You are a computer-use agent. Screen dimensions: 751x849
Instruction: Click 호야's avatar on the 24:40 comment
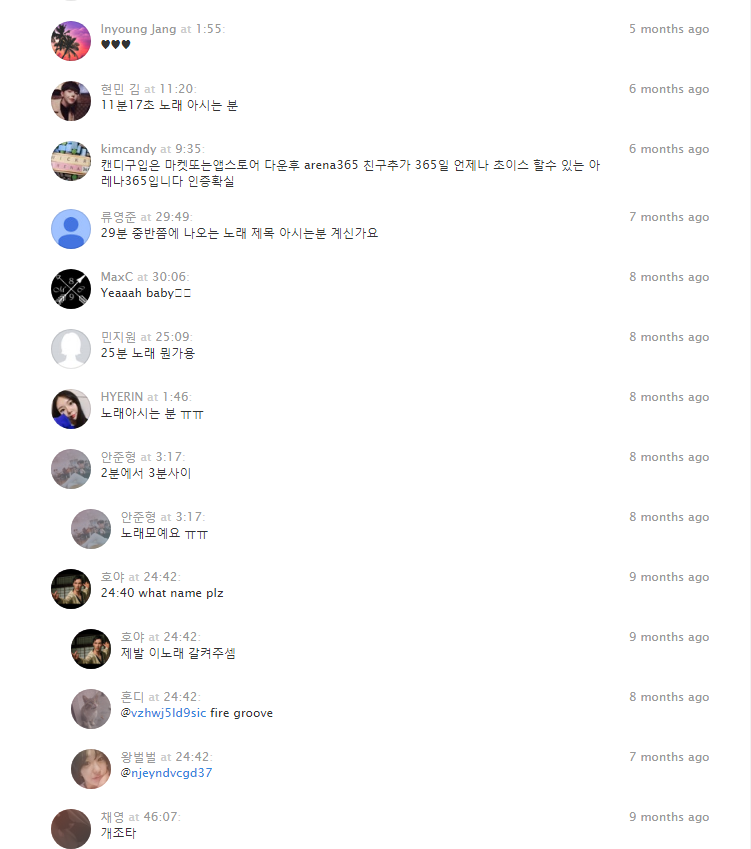coord(71,589)
